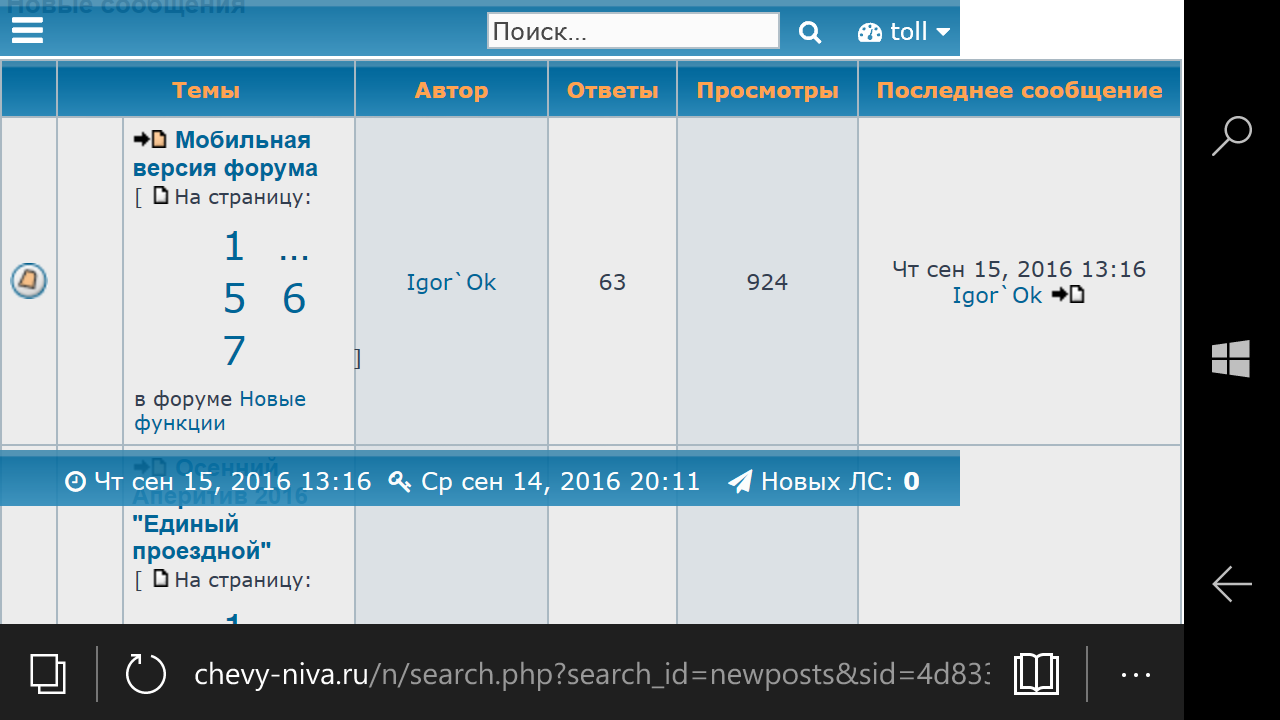Reload the page with browser refresh icon
This screenshot has height=720, width=1280.
(146, 673)
